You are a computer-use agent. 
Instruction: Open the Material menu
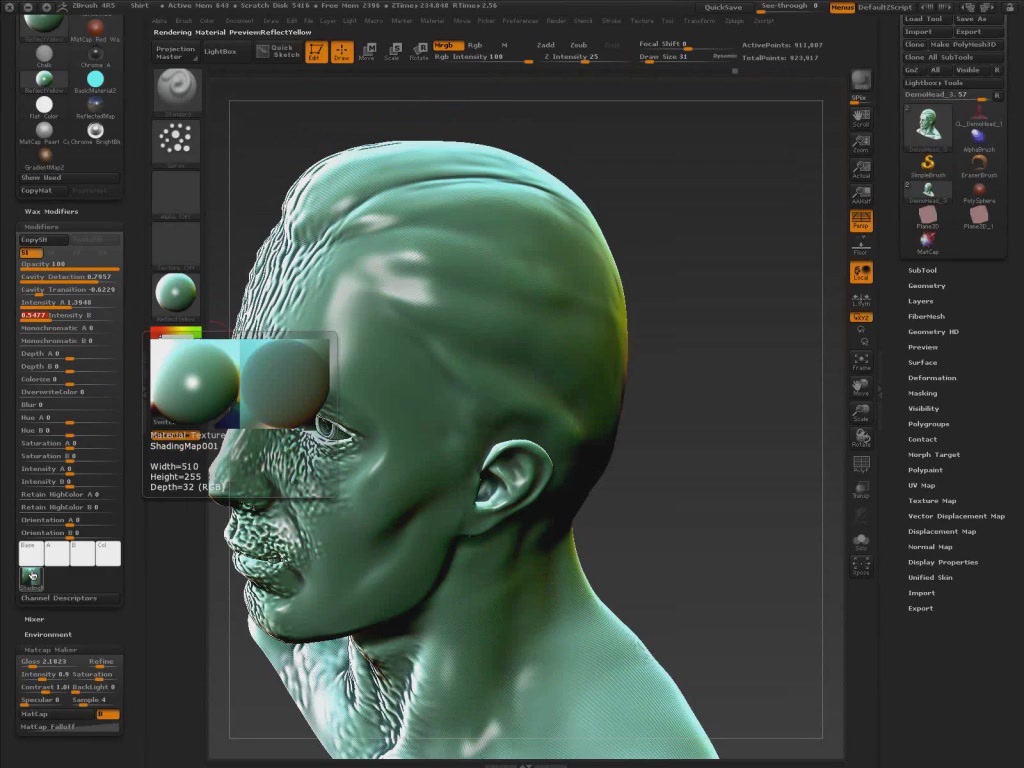pos(432,21)
